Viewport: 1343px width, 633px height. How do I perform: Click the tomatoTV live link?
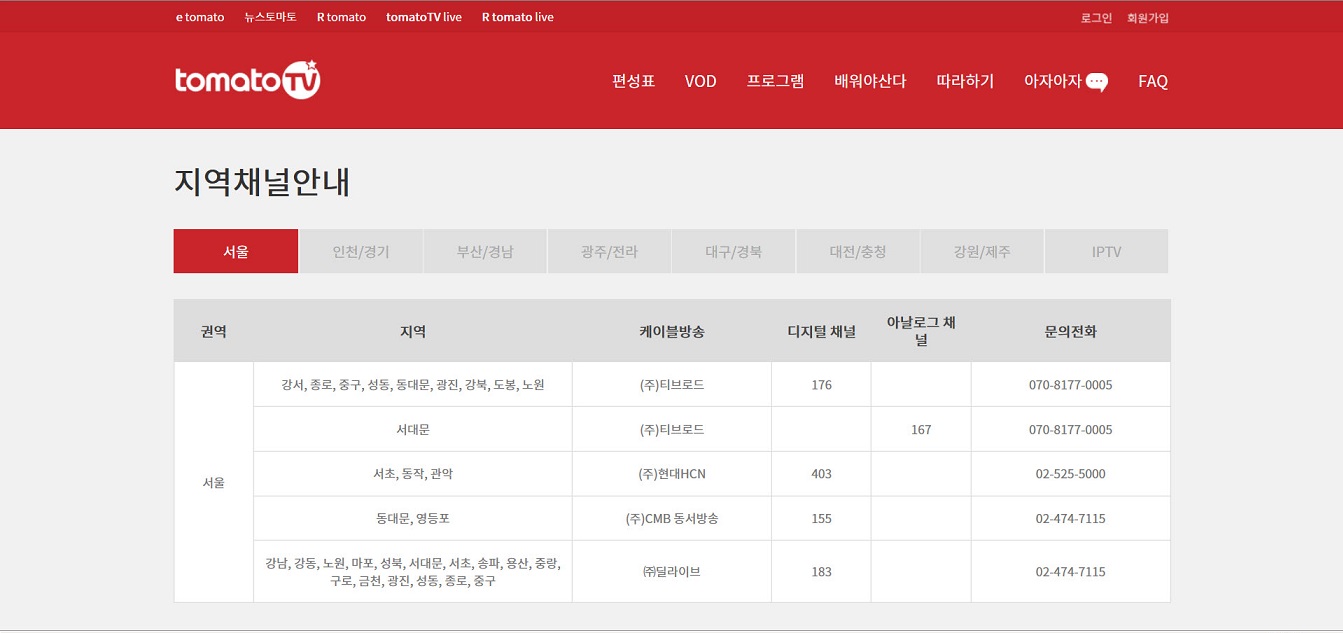(x=424, y=17)
